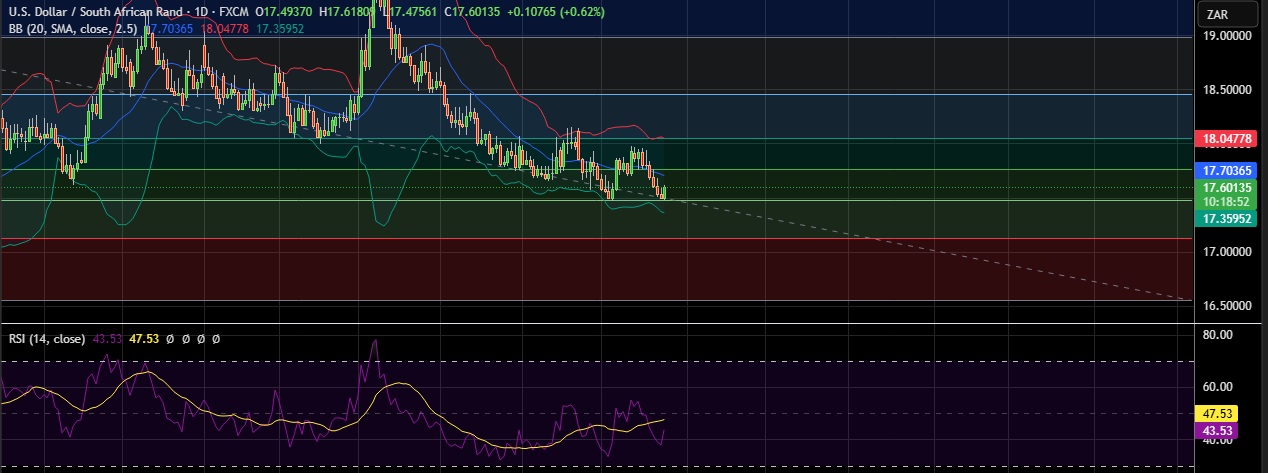This screenshot has width=1268, height=473.
Task: Click the red 18.04778 price axis label
Action: click(1228, 139)
